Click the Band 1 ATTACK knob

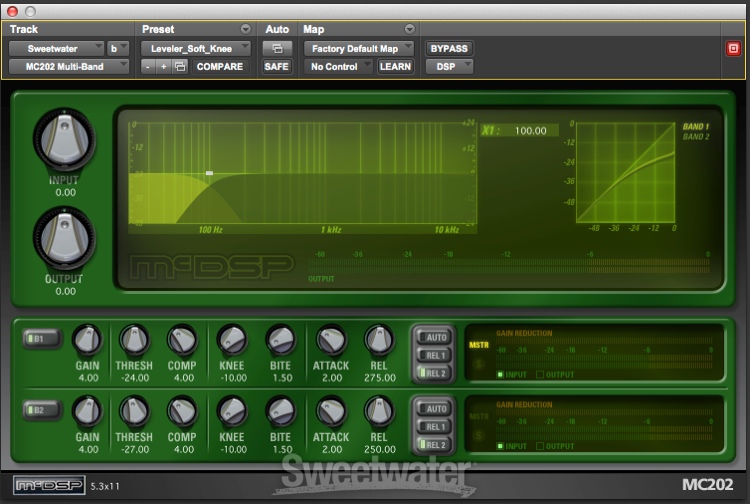pyautogui.click(x=331, y=340)
